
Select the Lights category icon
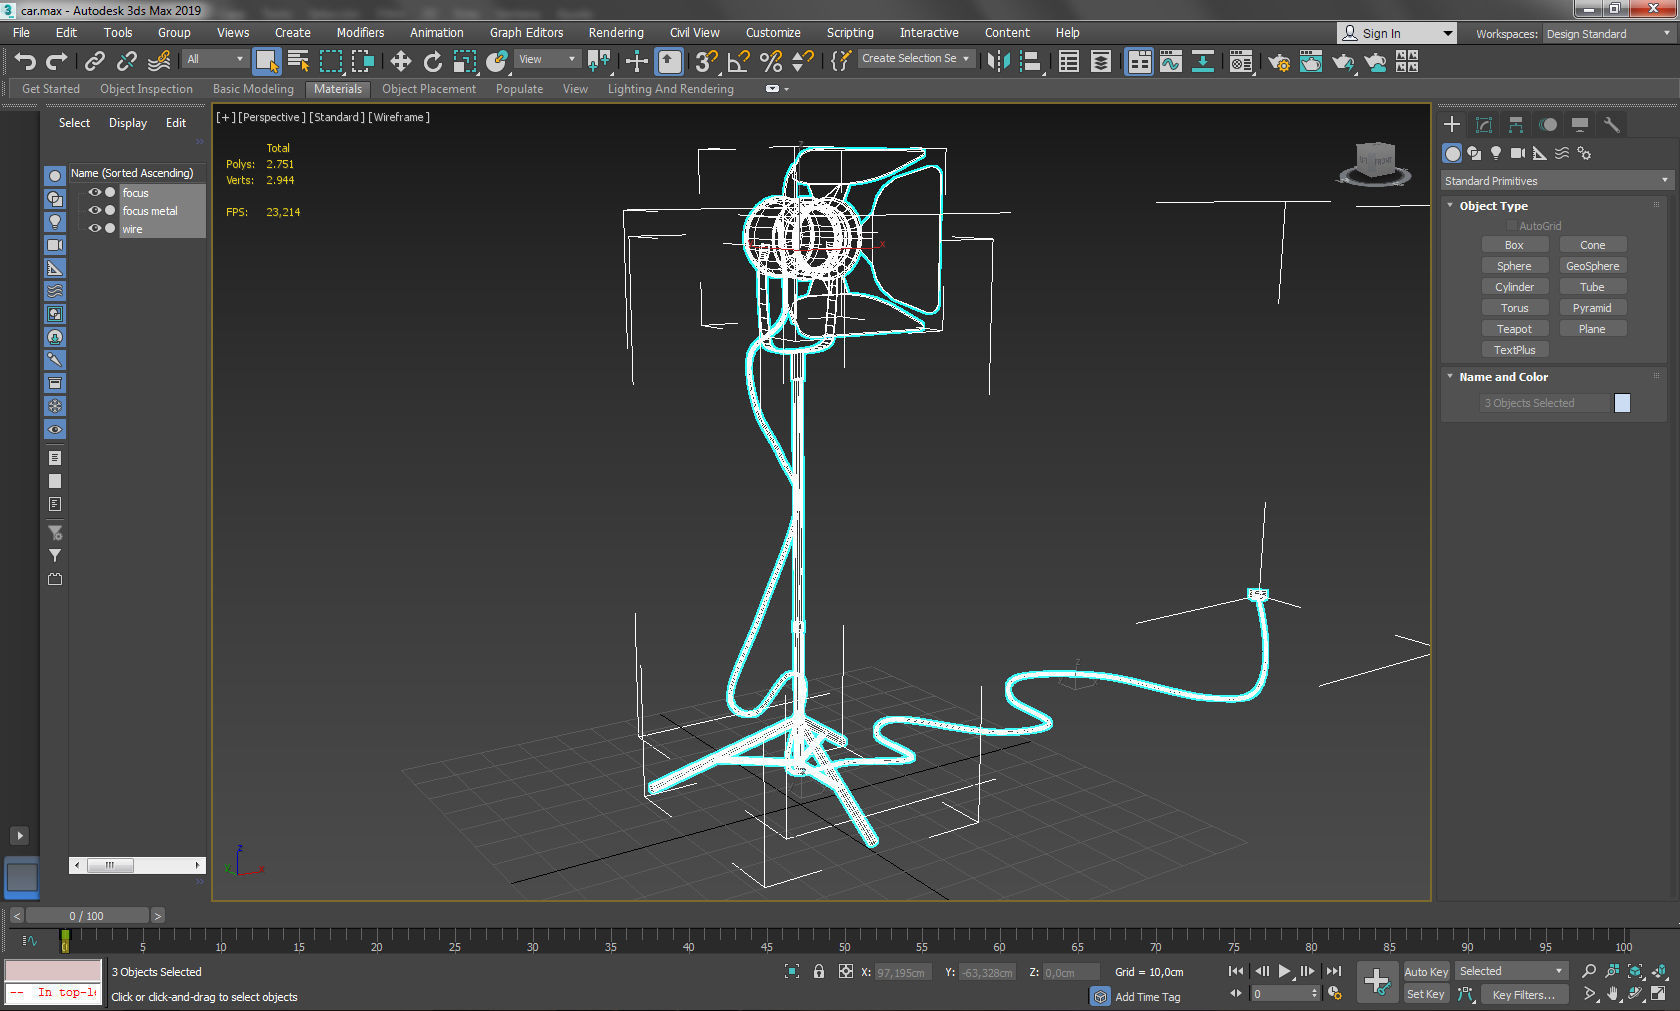1496,153
